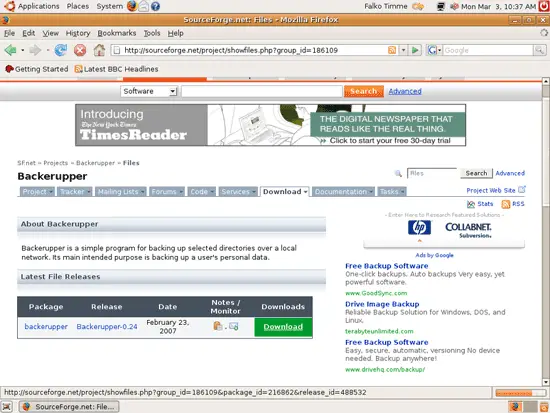Click the network monitor tray icon
The width and height of the screenshot is (550, 413).
(x=441, y=6)
